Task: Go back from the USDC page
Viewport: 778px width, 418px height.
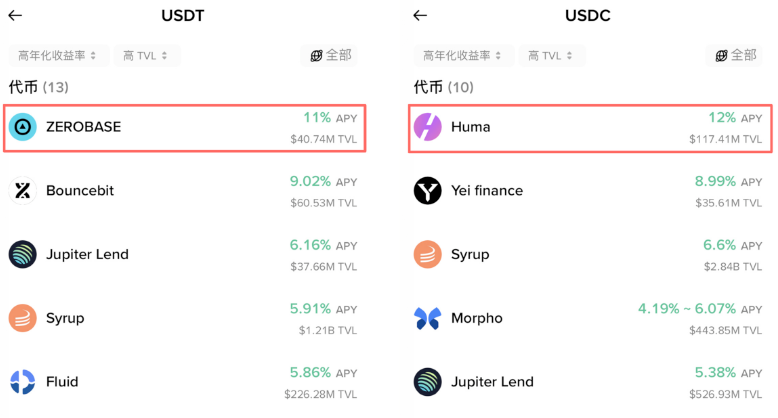Action: (420, 16)
